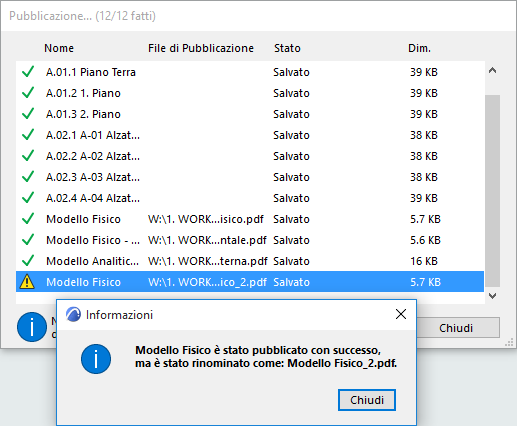Click green checkmark of A.02.1 A-01 Alzat...

[x=28, y=134]
